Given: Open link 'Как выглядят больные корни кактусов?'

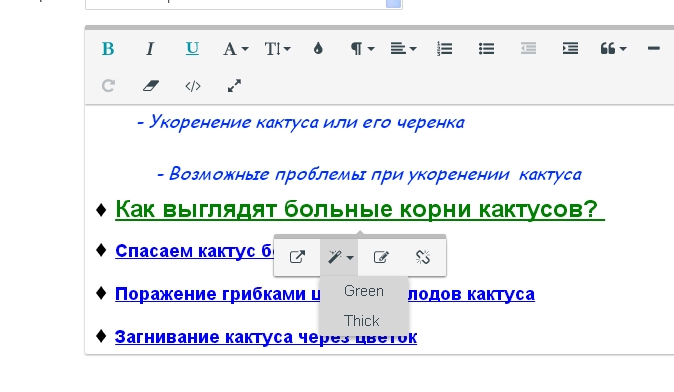Looking at the screenshot, I should point(360,210).
